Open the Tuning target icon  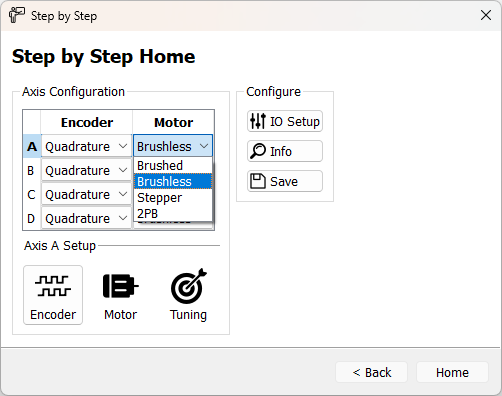point(188,295)
